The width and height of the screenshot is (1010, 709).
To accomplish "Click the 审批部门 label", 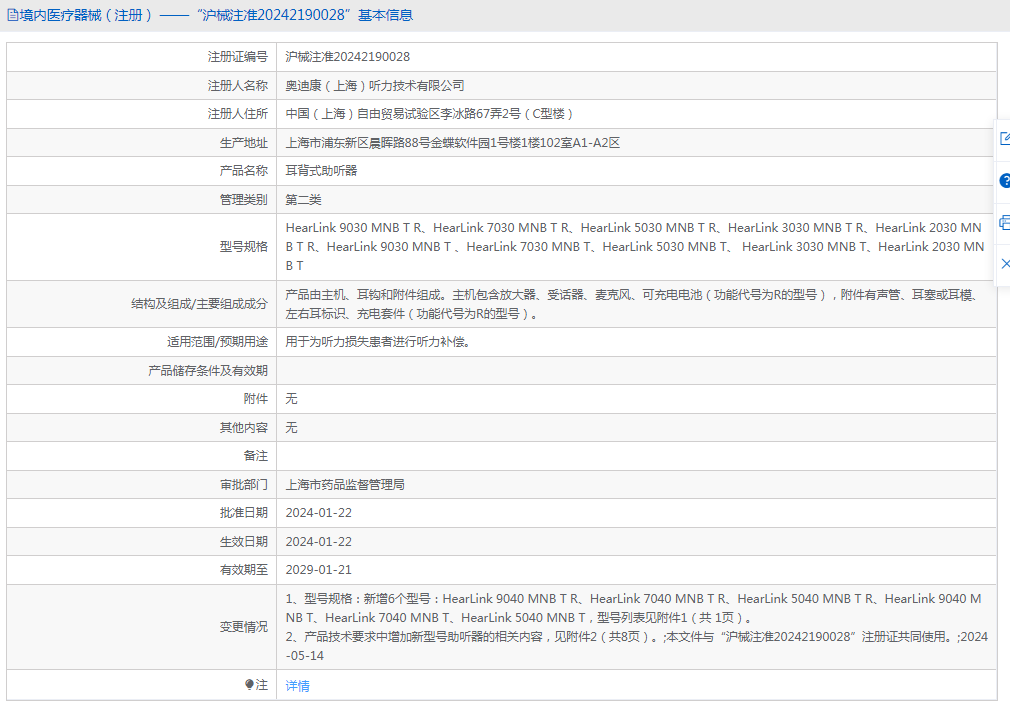I will (243, 485).
